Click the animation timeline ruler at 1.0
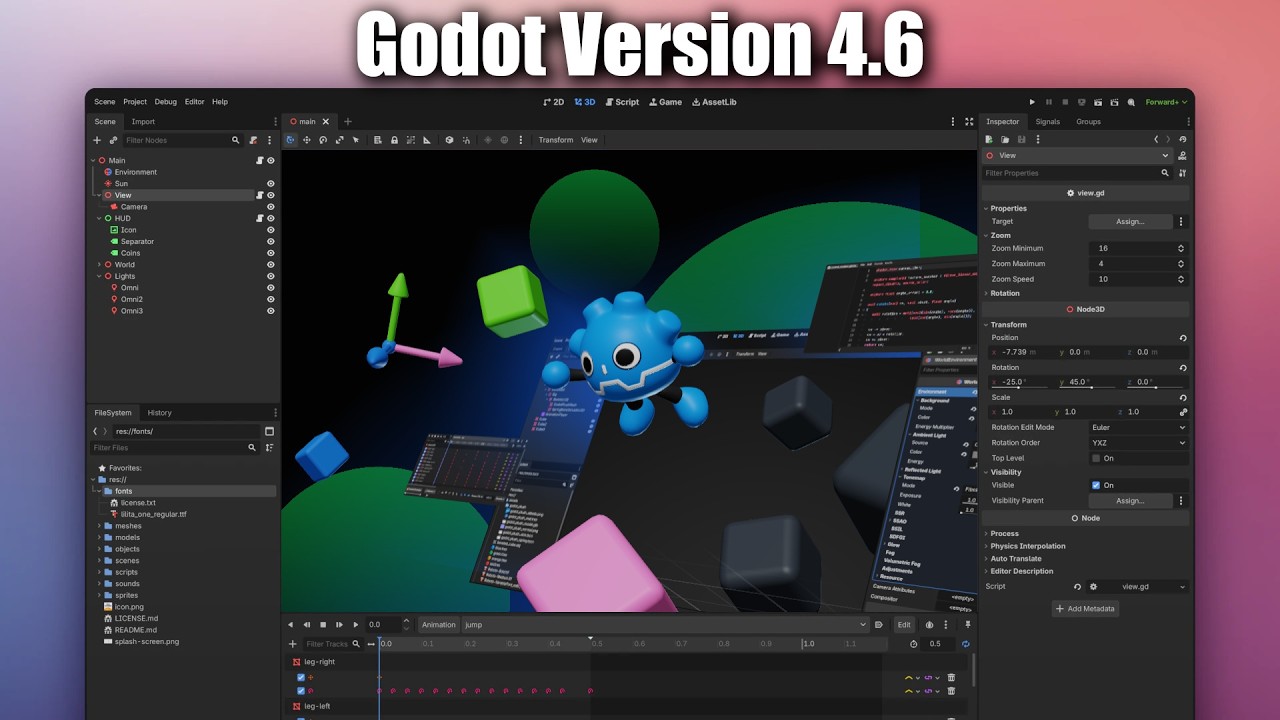Screen dimensions: 1280x720 tap(808, 644)
